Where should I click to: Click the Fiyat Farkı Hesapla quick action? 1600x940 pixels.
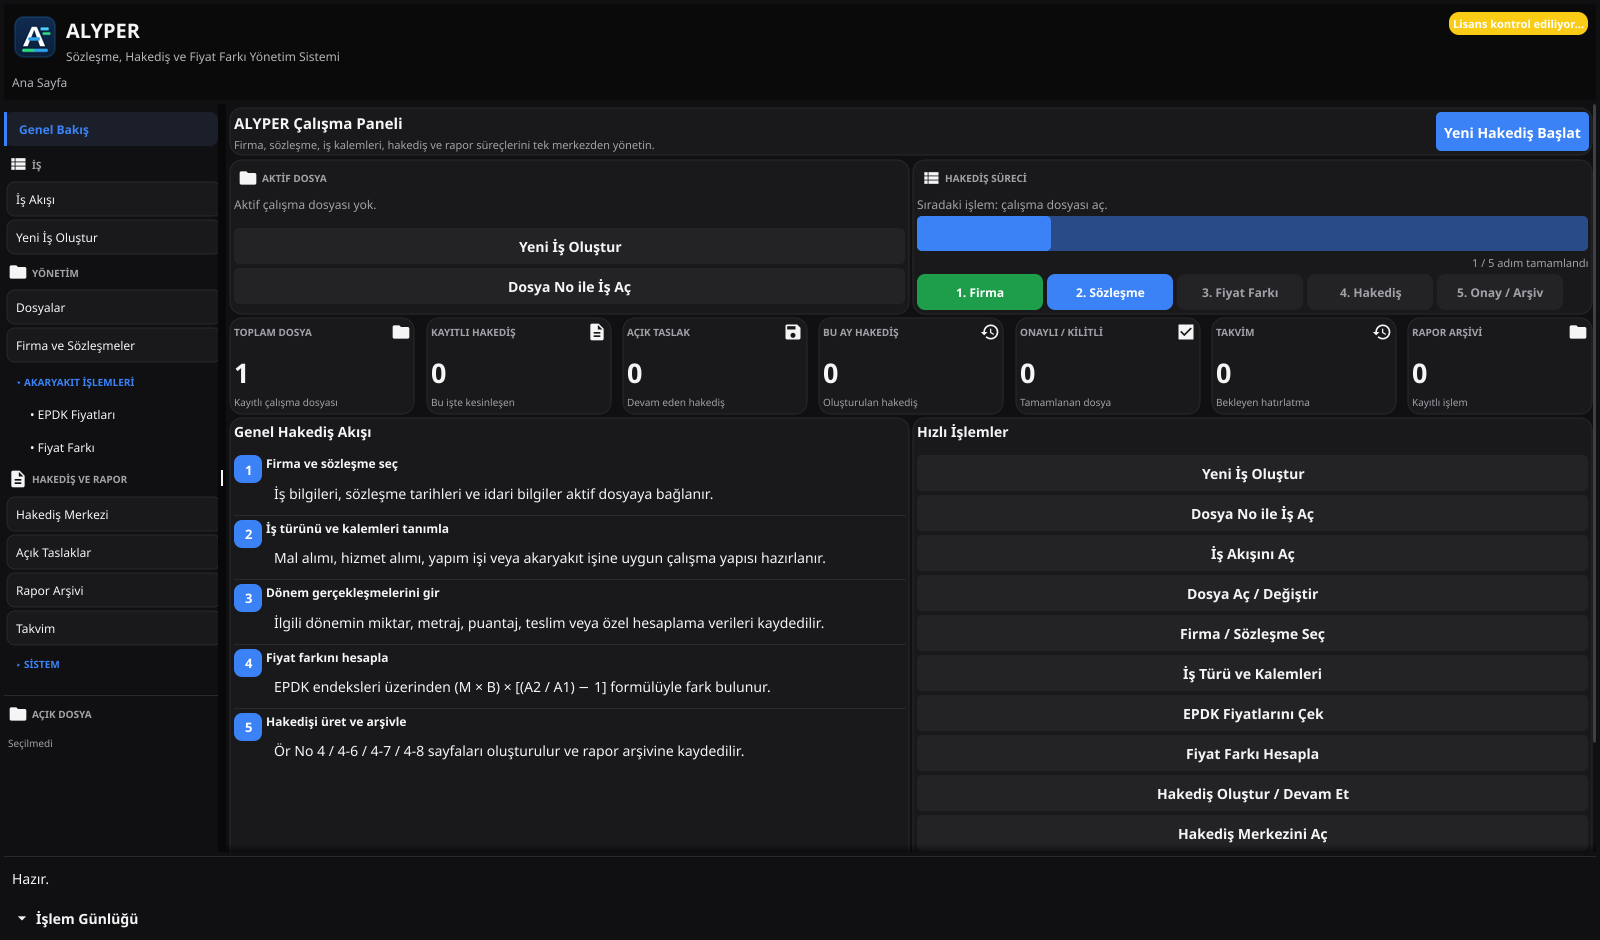pyautogui.click(x=1252, y=754)
